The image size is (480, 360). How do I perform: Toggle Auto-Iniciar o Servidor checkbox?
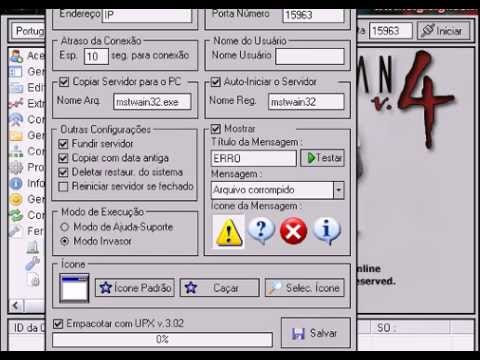click(x=216, y=82)
